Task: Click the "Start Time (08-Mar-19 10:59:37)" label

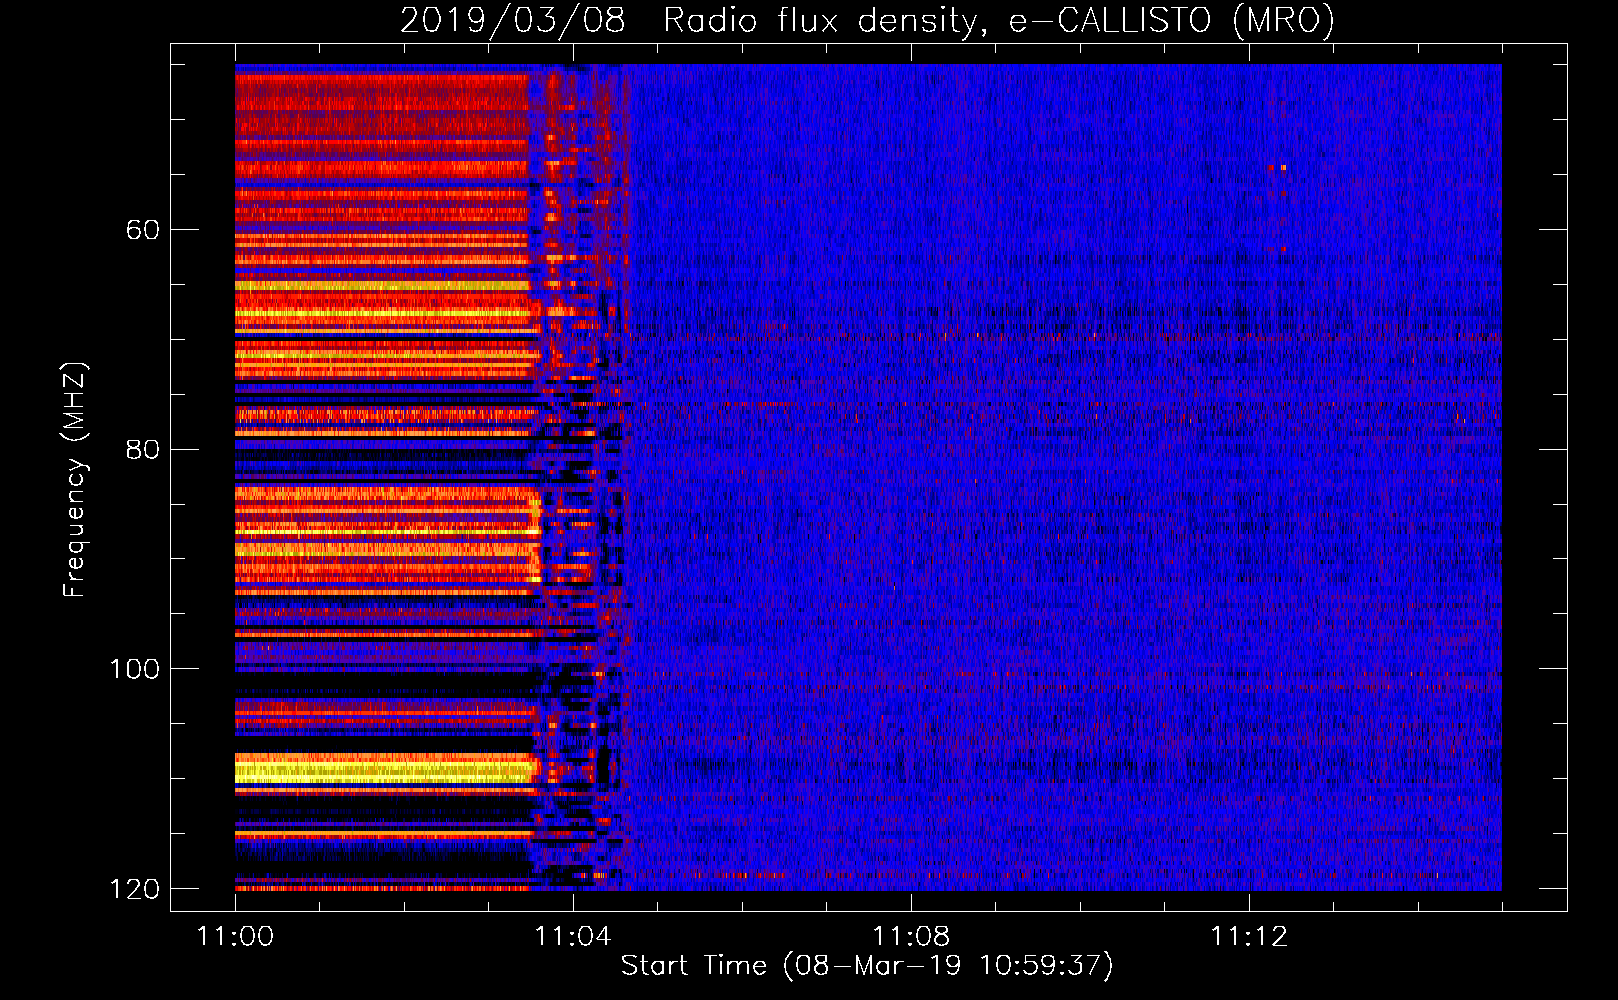Action: coord(867,965)
